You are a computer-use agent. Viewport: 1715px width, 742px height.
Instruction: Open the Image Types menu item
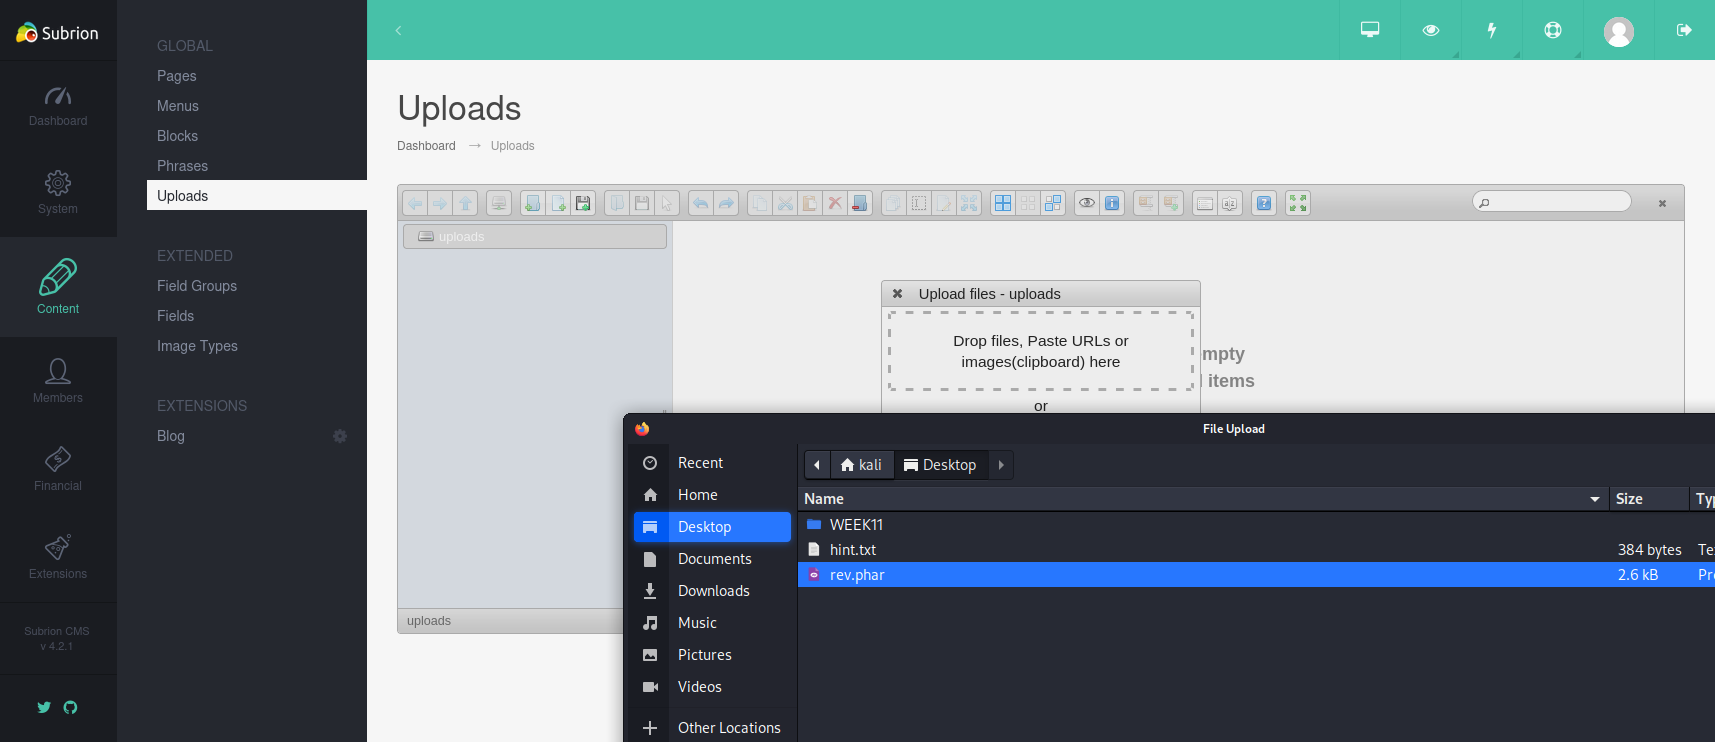[x=197, y=346]
